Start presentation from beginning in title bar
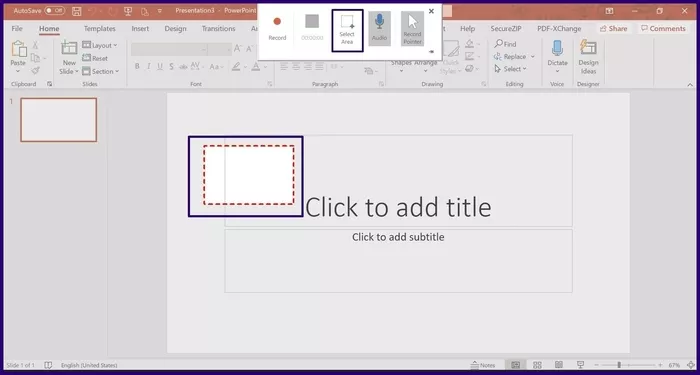 (x=128, y=11)
